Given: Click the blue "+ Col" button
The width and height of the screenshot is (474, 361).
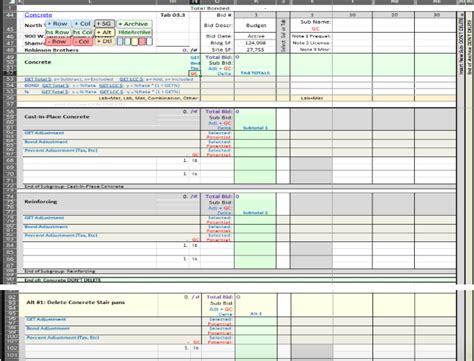Looking at the screenshot, I should pyautogui.click(x=82, y=24).
